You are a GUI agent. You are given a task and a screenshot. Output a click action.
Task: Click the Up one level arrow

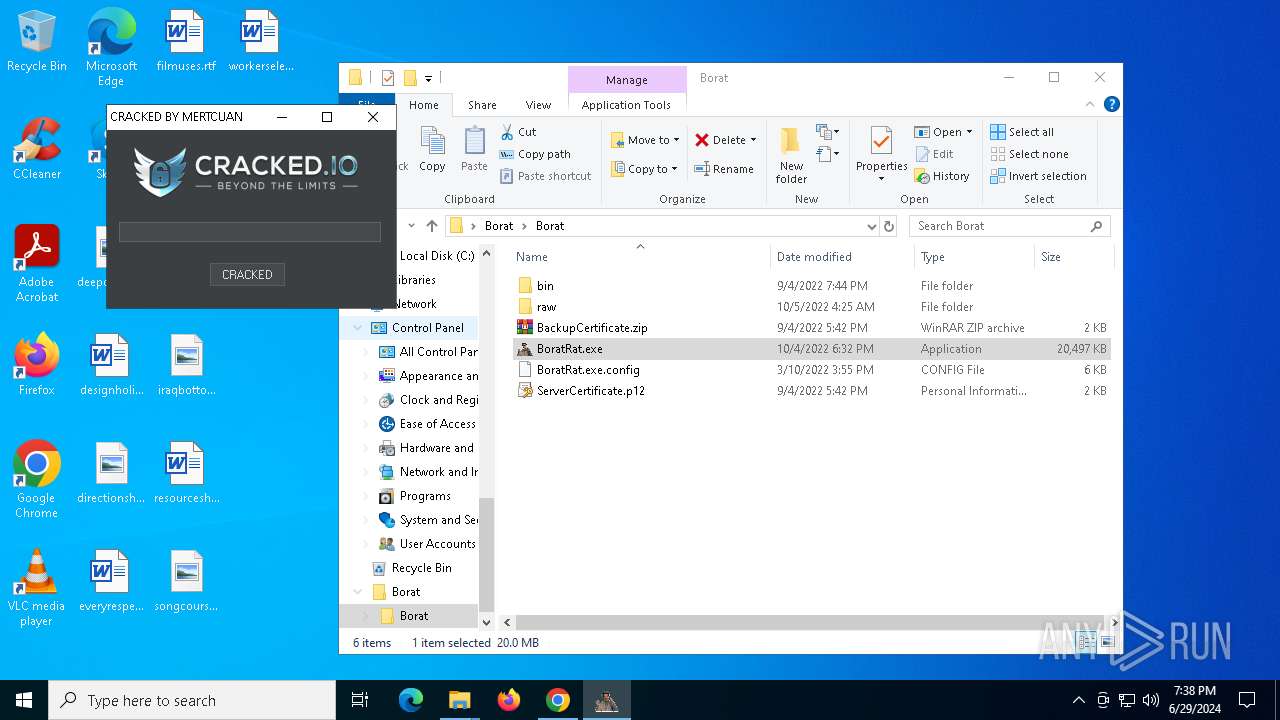point(432,226)
